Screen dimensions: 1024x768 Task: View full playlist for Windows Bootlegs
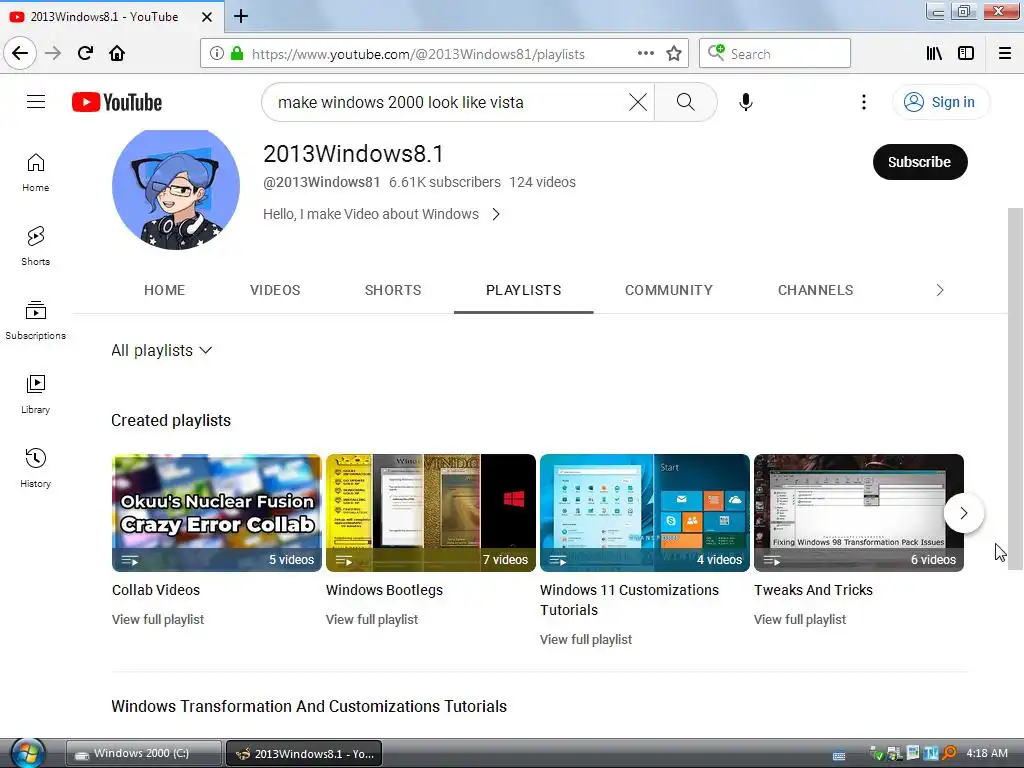(x=372, y=619)
